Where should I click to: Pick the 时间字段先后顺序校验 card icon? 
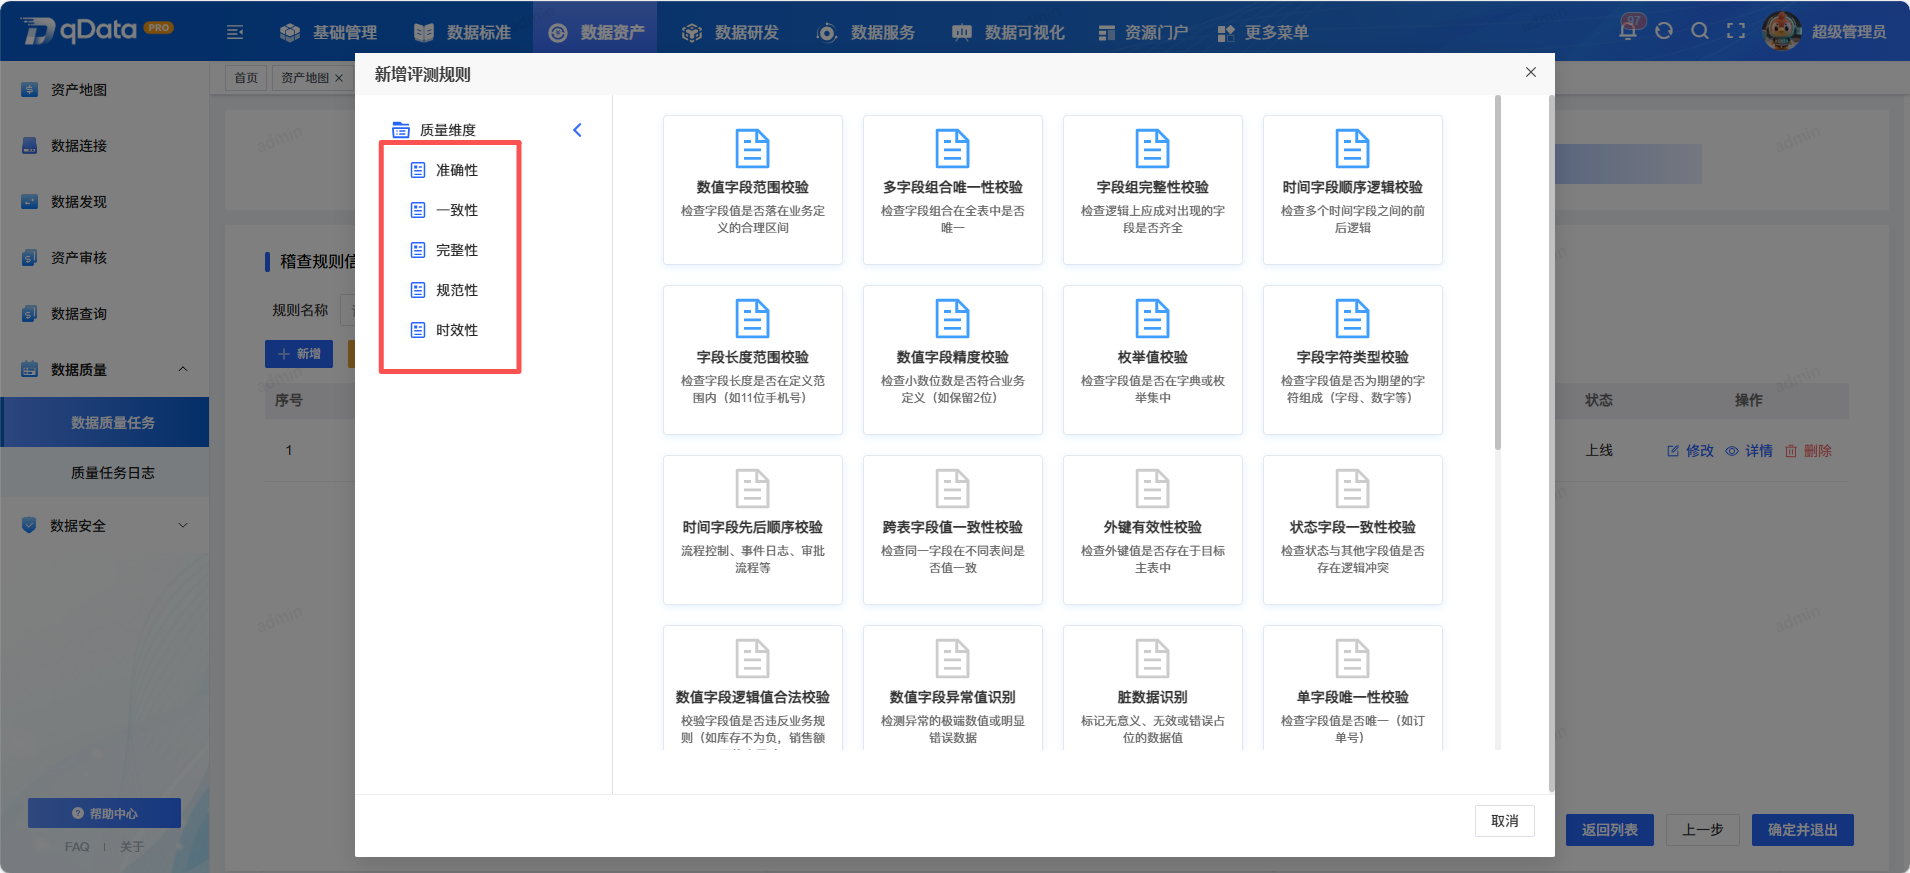coord(752,489)
